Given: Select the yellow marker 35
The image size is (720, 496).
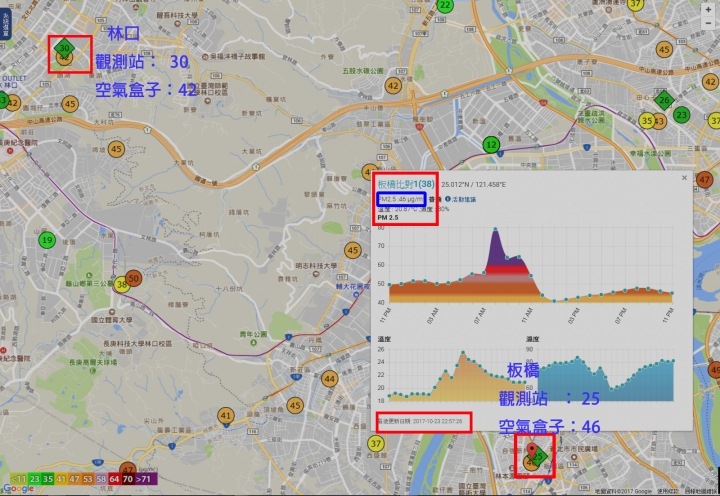Looking at the screenshot, I should pyautogui.click(x=647, y=120).
